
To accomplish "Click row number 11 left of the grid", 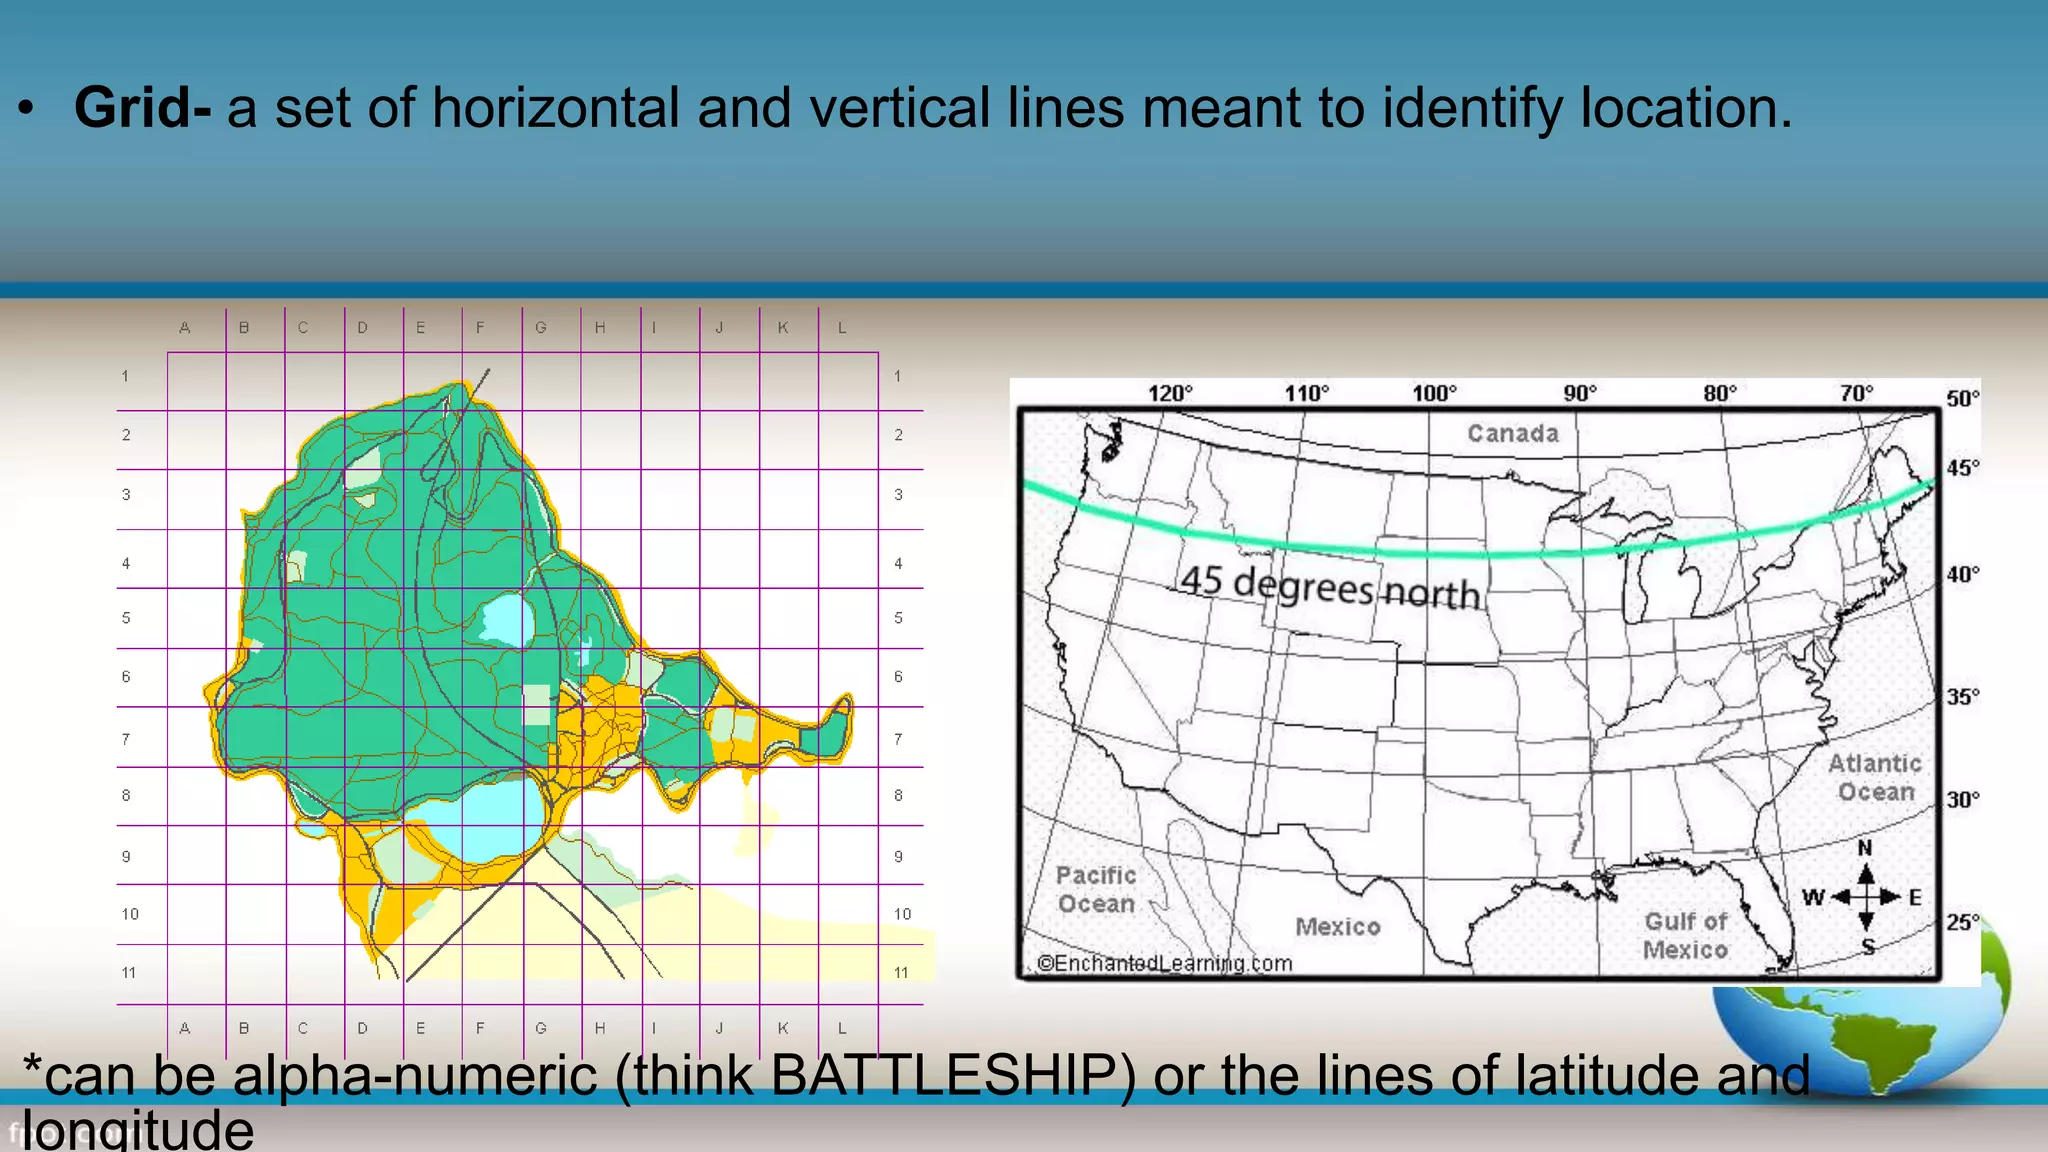I will (x=129, y=972).
